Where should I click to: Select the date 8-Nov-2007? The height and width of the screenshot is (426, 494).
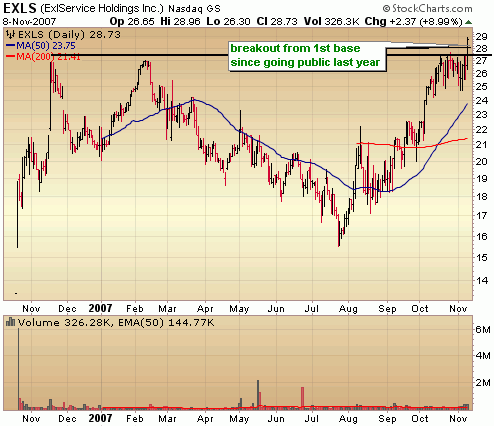tap(29, 22)
